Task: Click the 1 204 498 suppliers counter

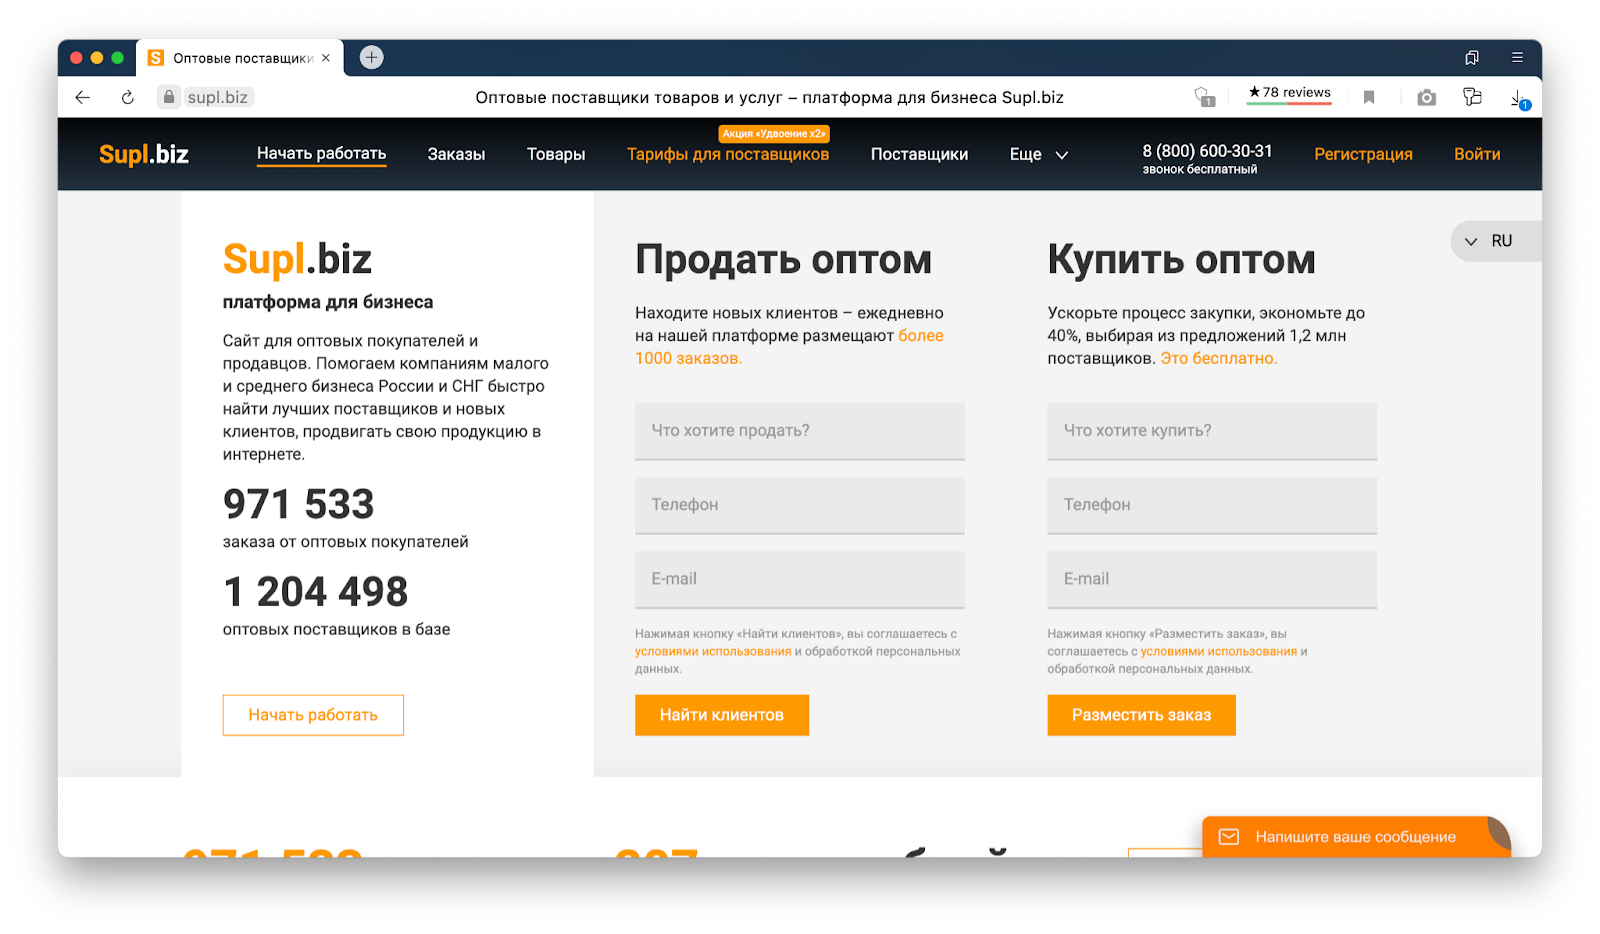Action: click(315, 592)
